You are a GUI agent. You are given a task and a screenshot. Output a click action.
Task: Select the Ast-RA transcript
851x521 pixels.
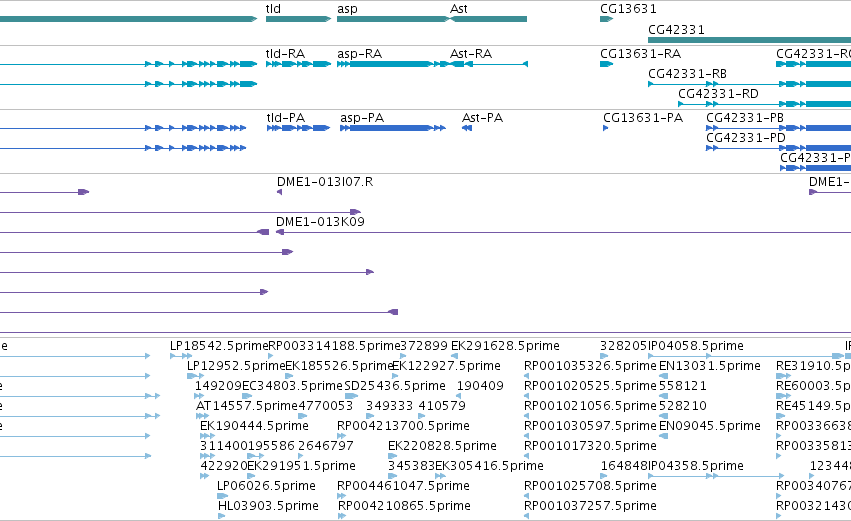pos(488,64)
